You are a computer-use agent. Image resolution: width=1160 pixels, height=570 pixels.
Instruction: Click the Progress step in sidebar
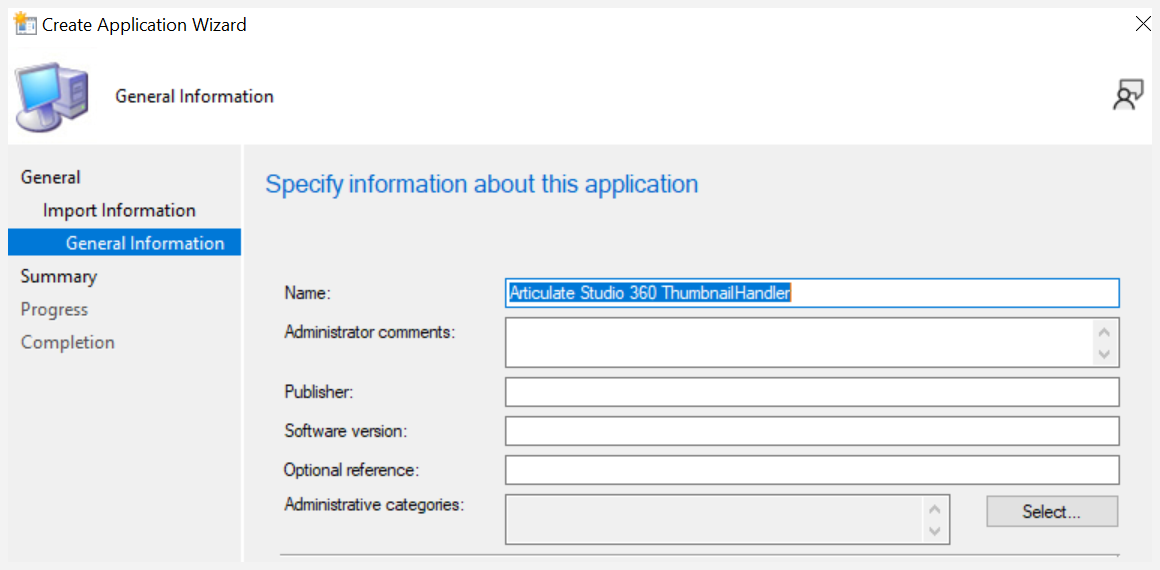coord(54,309)
